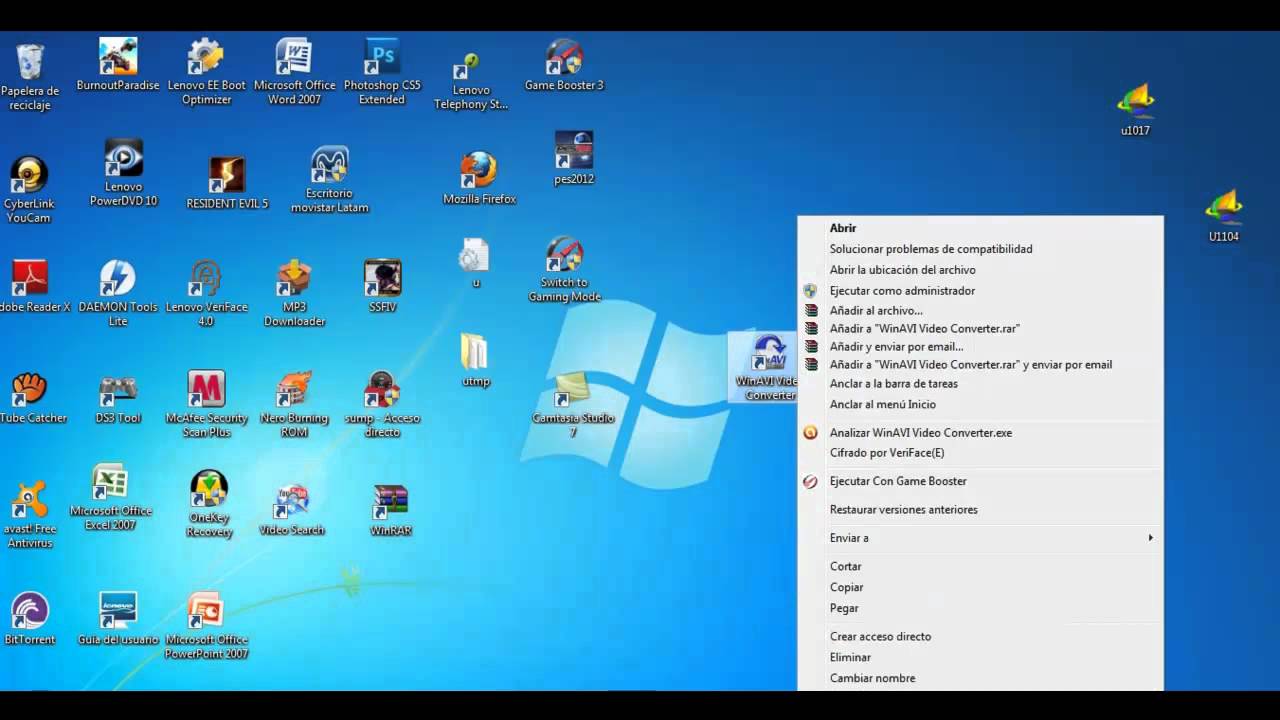Viewport: 1280px width, 720px height.
Task: Select MP3 Downloader icon
Action: [294, 293]
